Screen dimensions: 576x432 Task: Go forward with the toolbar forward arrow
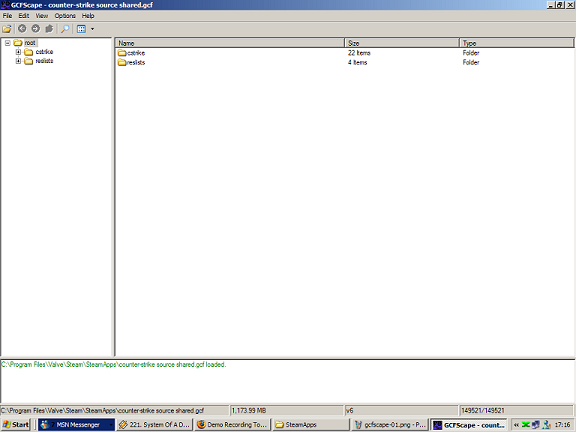tap(36, 29)
